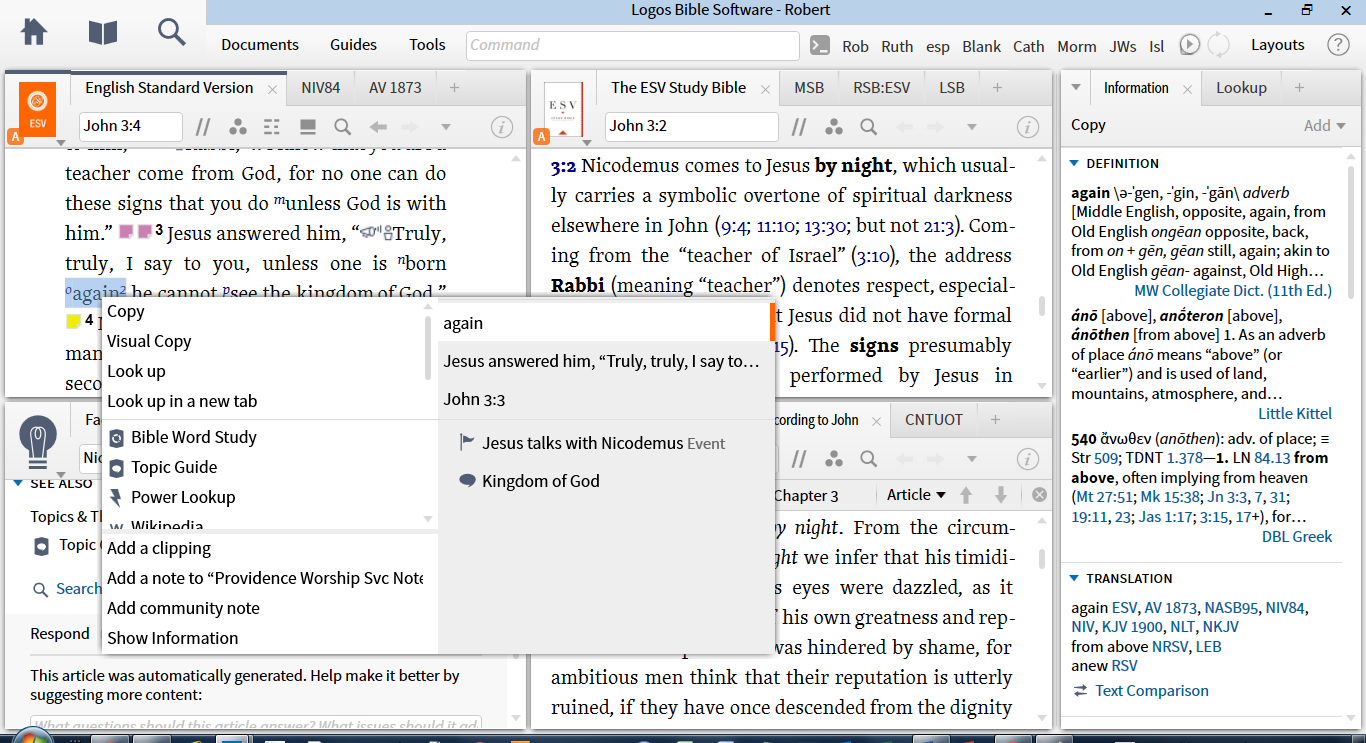
Task: Go to the Logos Home page icon
Action: [x=34, y=32]
